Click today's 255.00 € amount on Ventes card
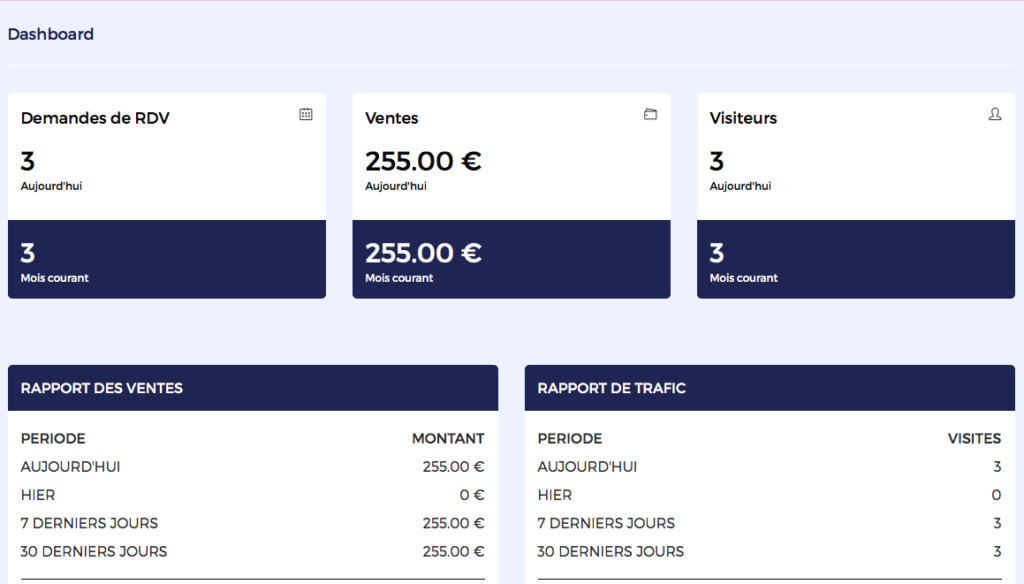The width and height of the screenshot is (1024, 584). tap(423, 161)
